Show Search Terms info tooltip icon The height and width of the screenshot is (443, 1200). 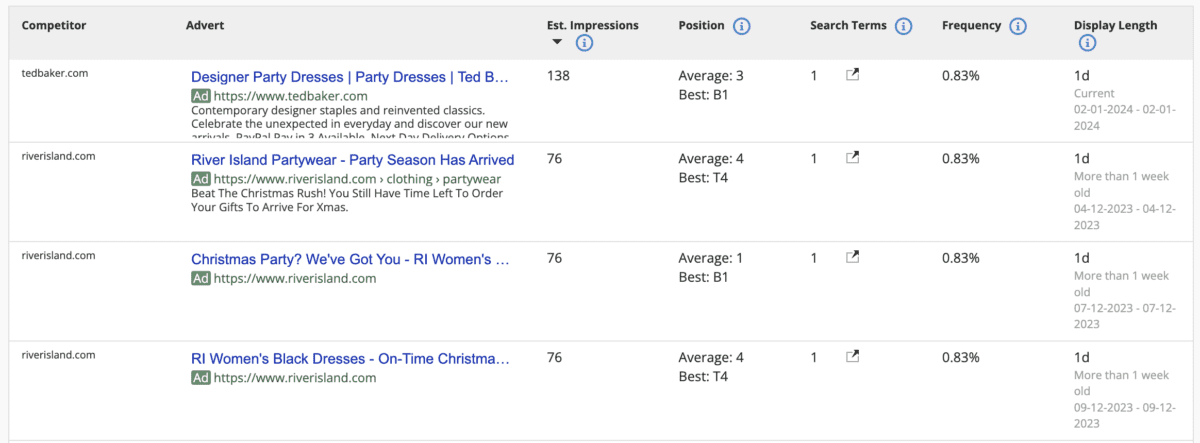(x=904, y=26)
